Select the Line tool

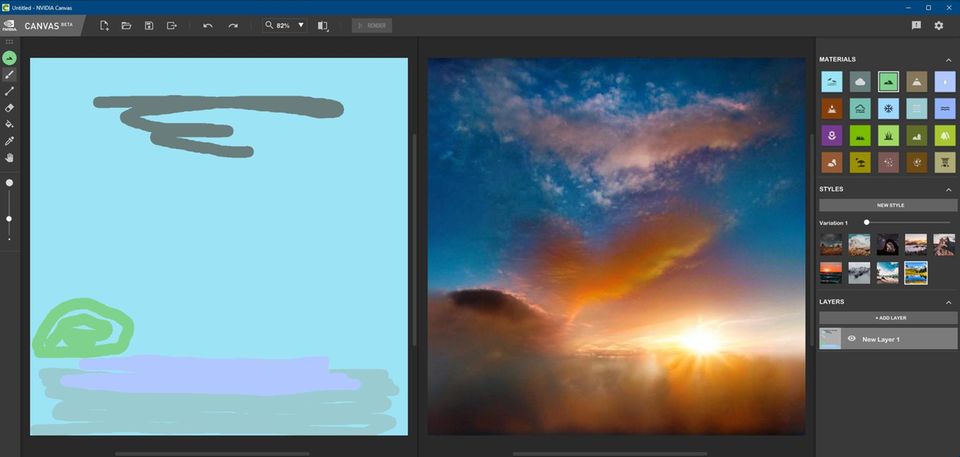9,91
